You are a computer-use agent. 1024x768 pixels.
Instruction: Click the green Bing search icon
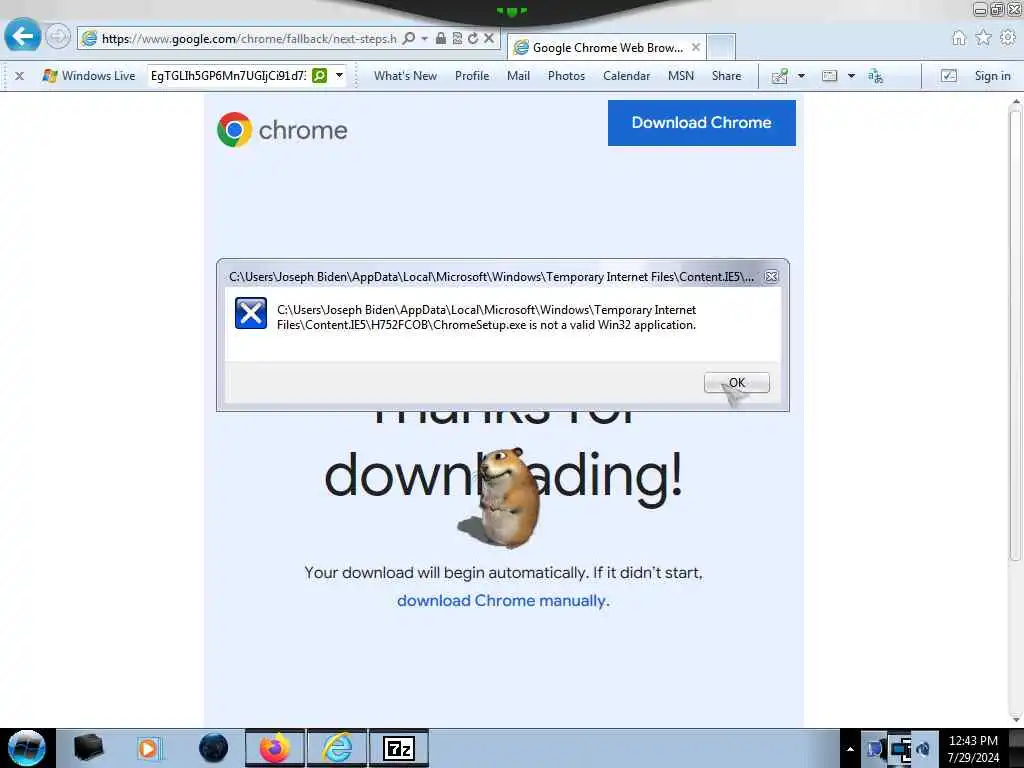point(319,76)
